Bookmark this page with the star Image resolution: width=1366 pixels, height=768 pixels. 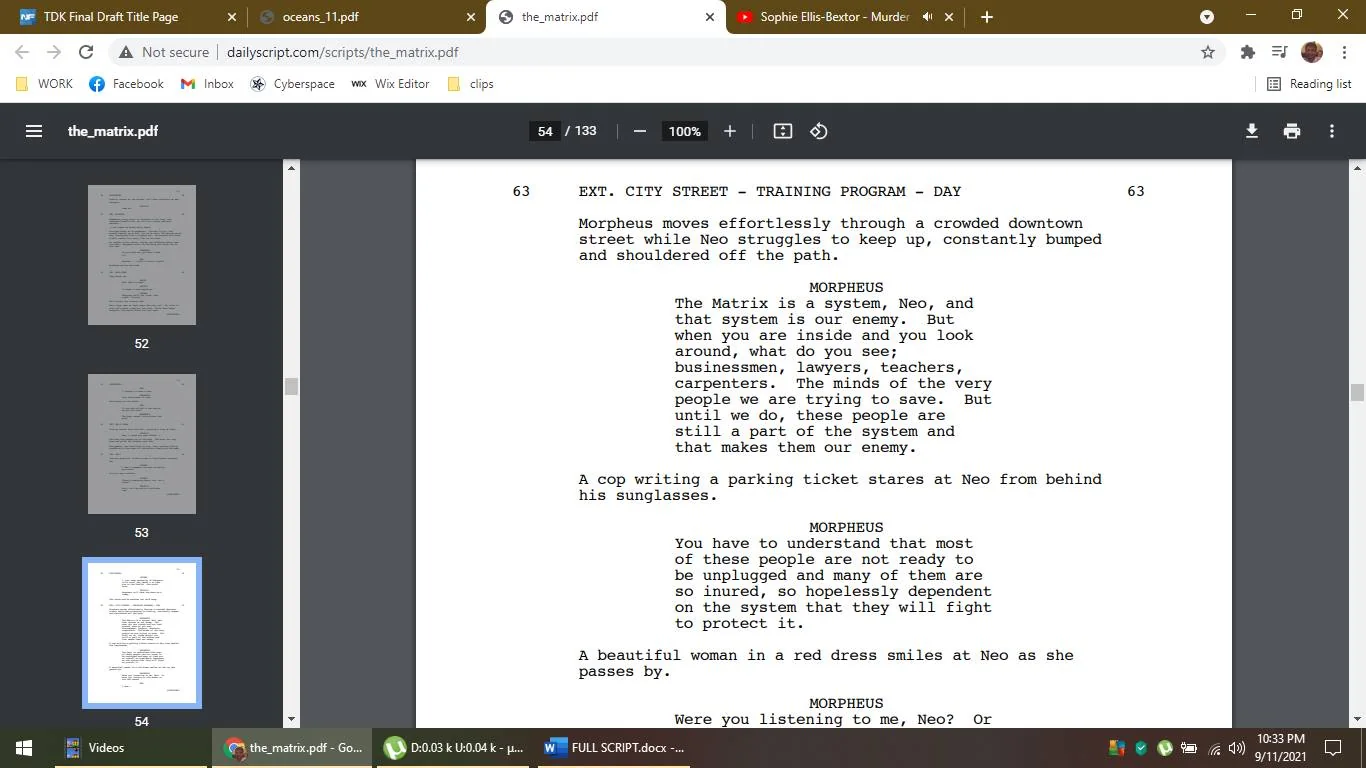click(x=1208, y=52)
